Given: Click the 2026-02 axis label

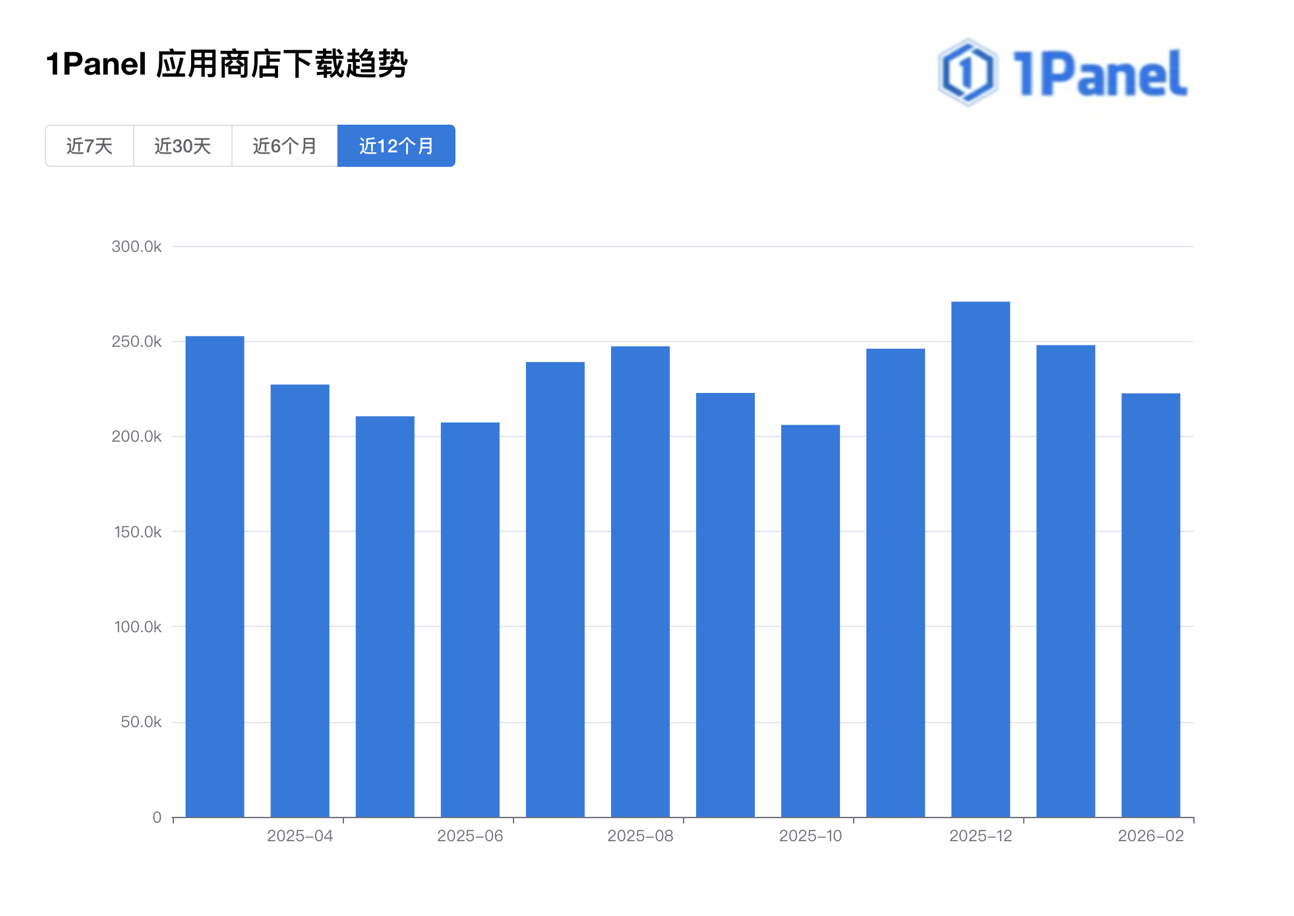Looking at the screenshot, I should click(x=1151, y=836).
